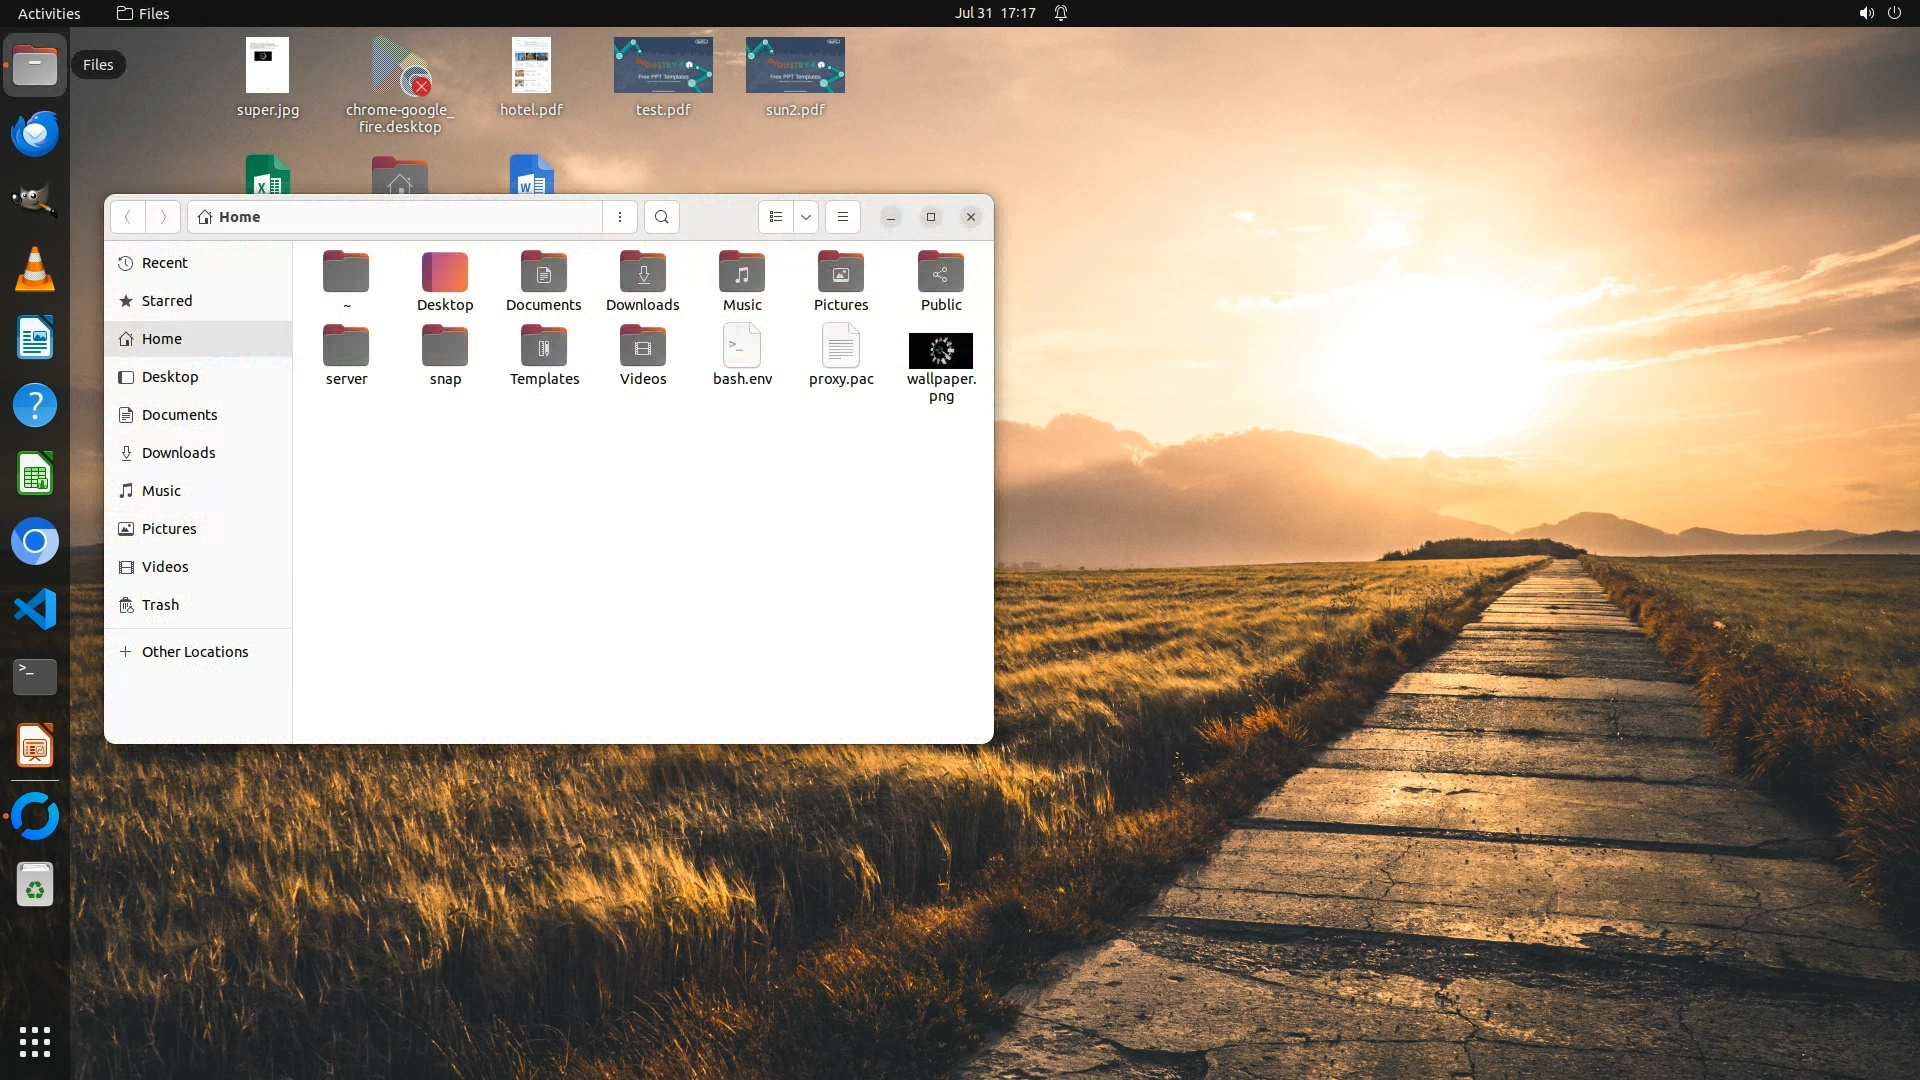Click the date and time clock
This screenshot has height=1080, width=1920.
pos(995,13)
